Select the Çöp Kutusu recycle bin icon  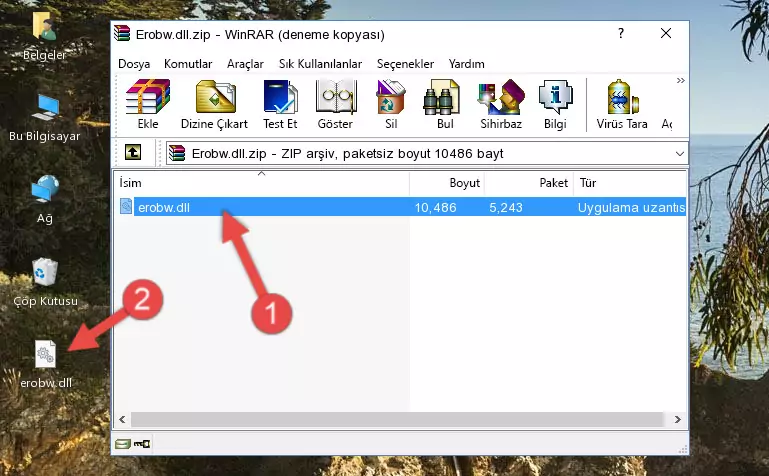tap(45, 282)
